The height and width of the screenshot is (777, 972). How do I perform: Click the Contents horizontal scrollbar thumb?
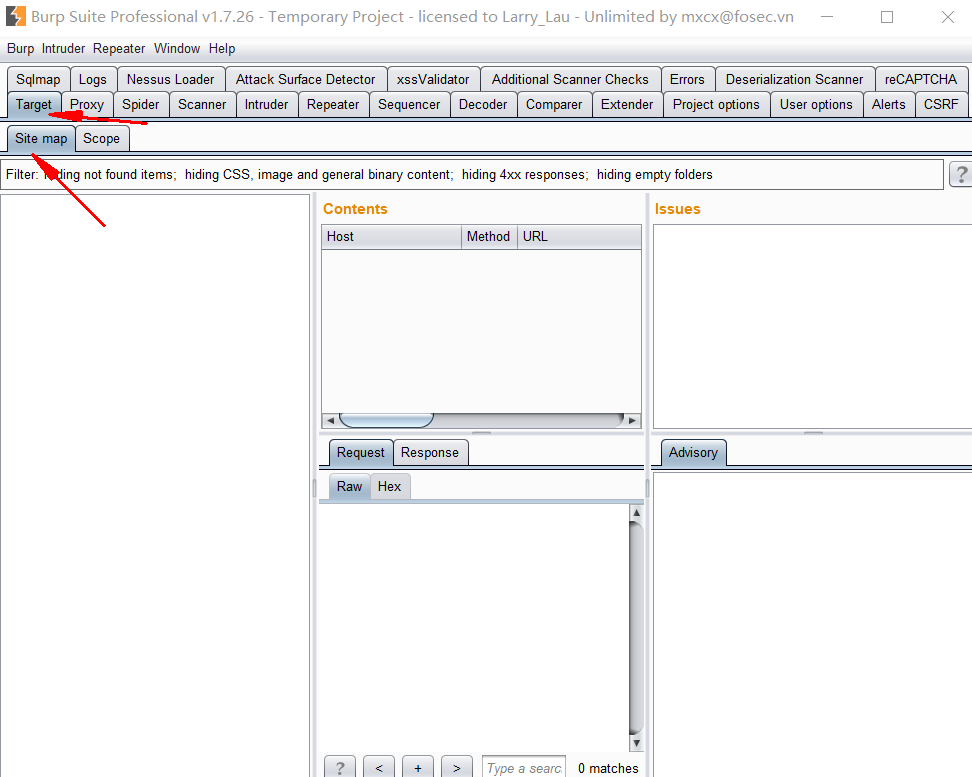[x=386, y=420]
